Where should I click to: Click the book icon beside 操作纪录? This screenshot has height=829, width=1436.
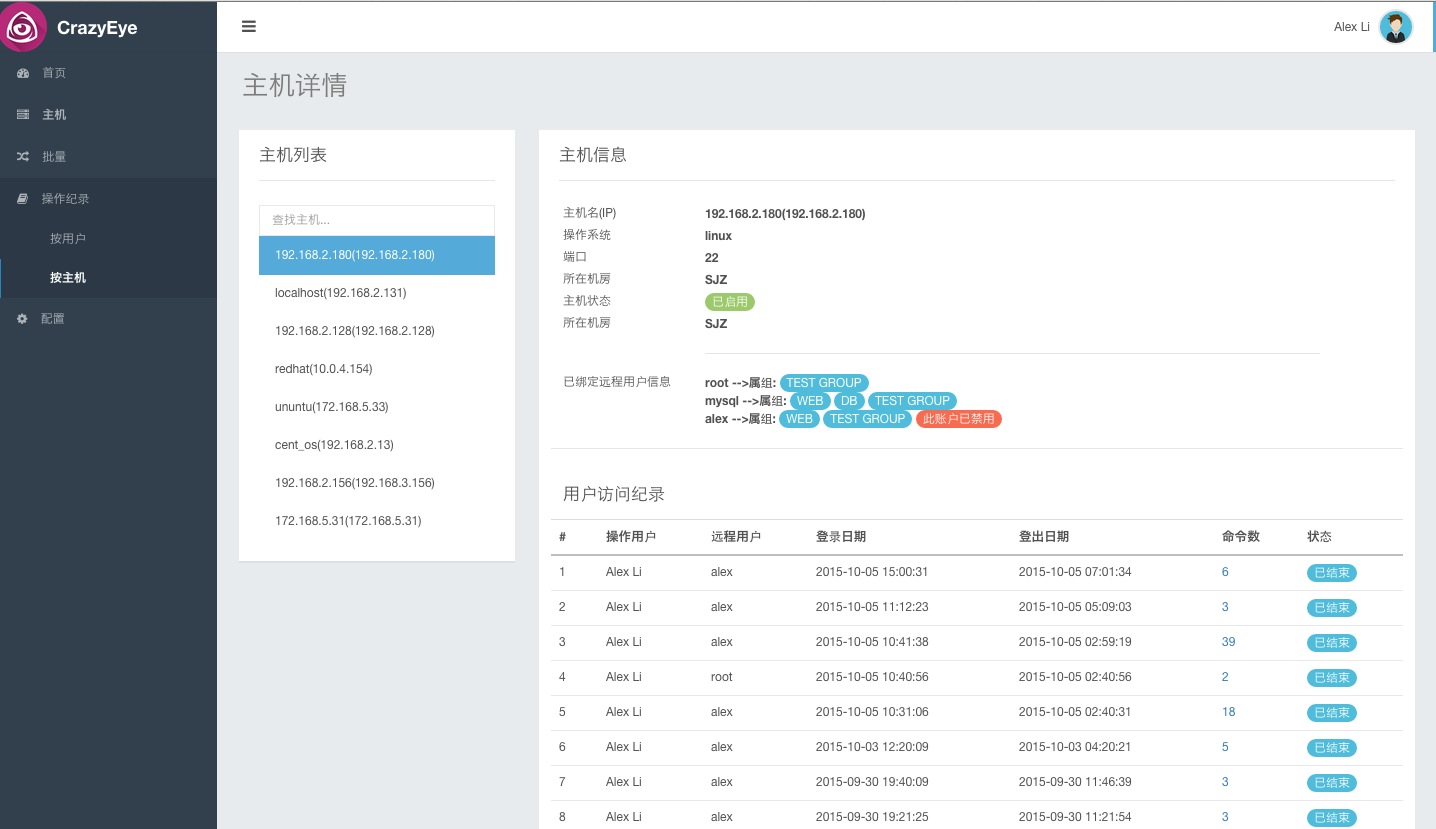(23, 199)
